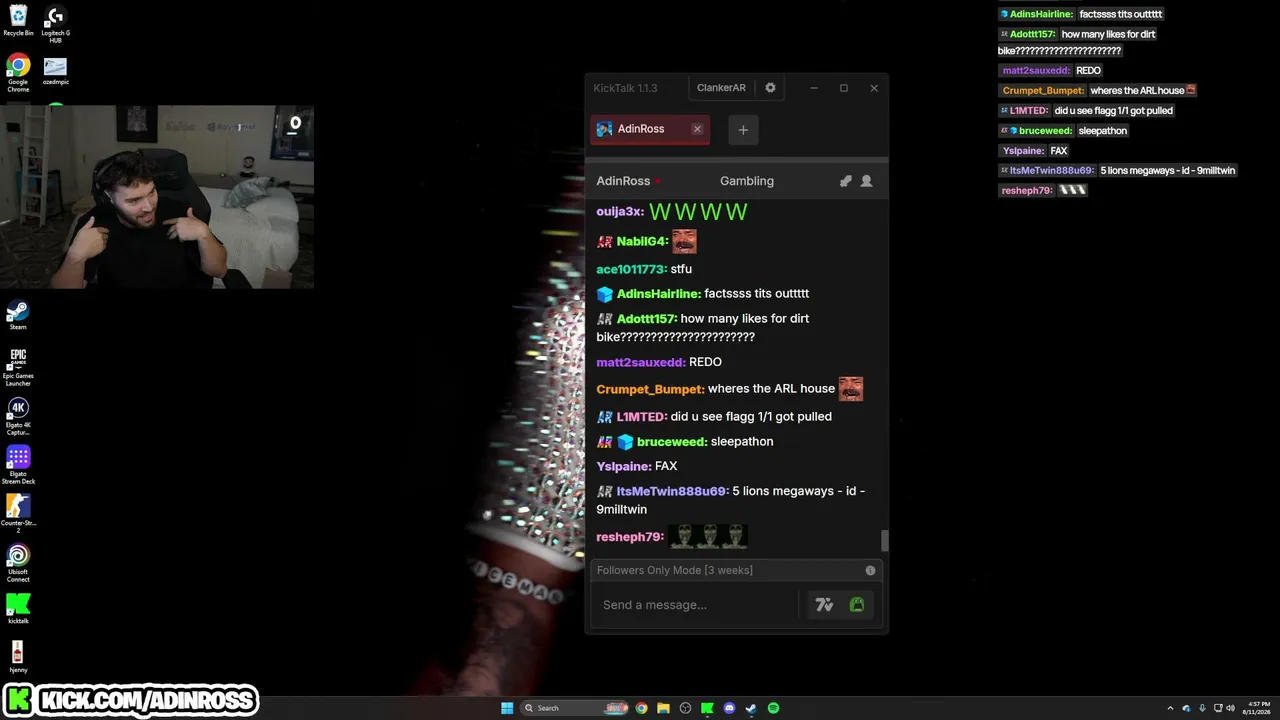The width and height of the screenshot is (1280, 720).
Task: Open the taskbar clock and date
Action: point(1257,708)
